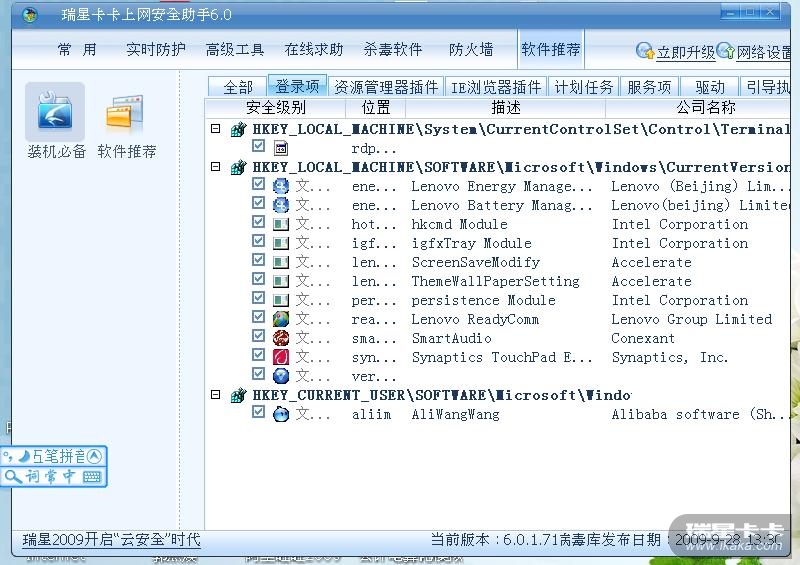
Task: Sort by 描述 column header
Action: [x=506, y=108]
